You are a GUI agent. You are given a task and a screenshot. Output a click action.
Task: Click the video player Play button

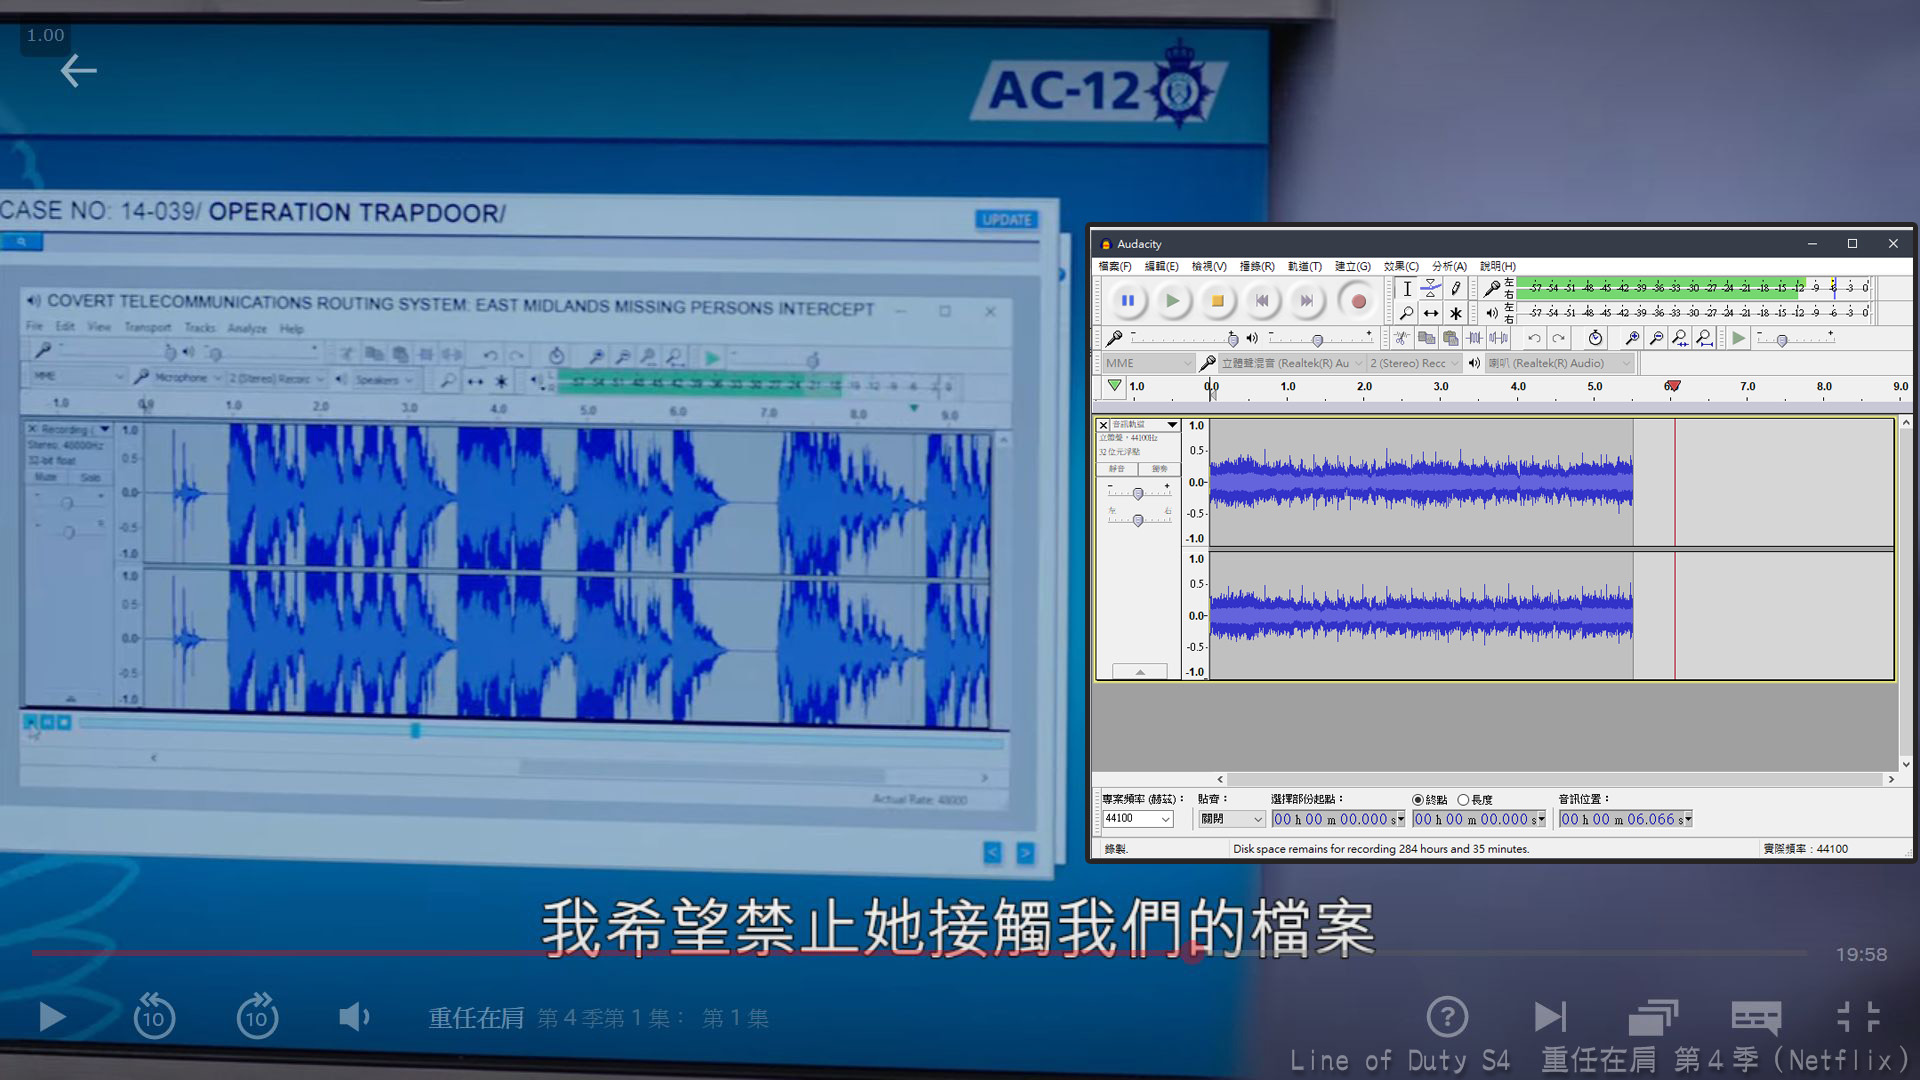click(x=52, y=1017)
